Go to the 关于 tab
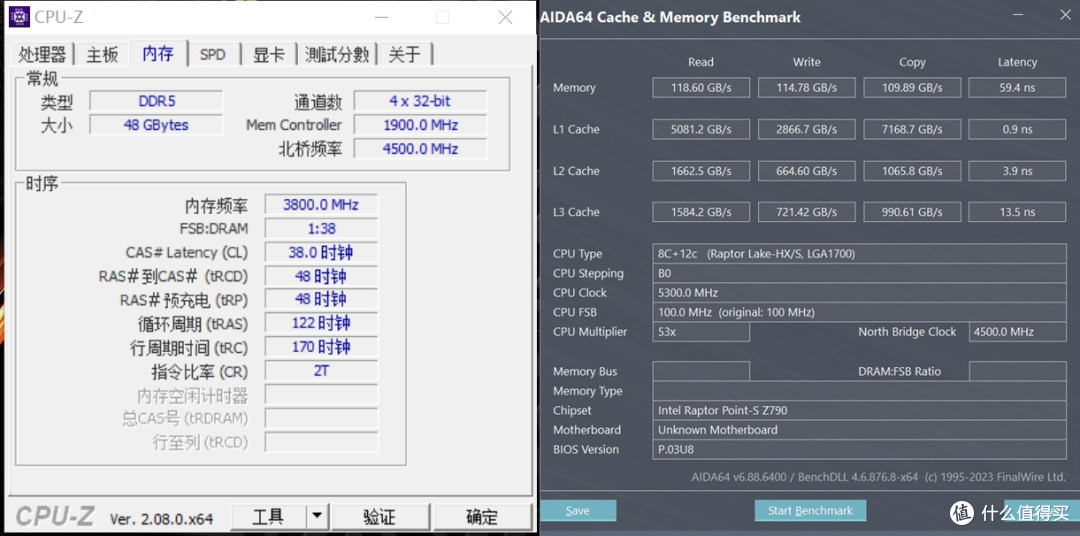The width and height of the screenshot is (1080, 536). click(x=404, y=54)
